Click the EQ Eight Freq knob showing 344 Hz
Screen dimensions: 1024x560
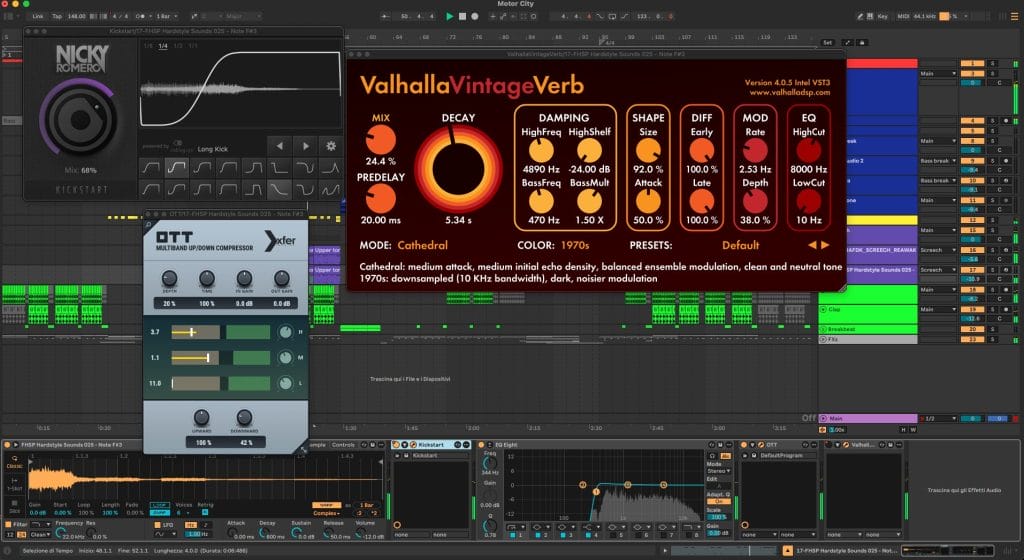(490, 464)
